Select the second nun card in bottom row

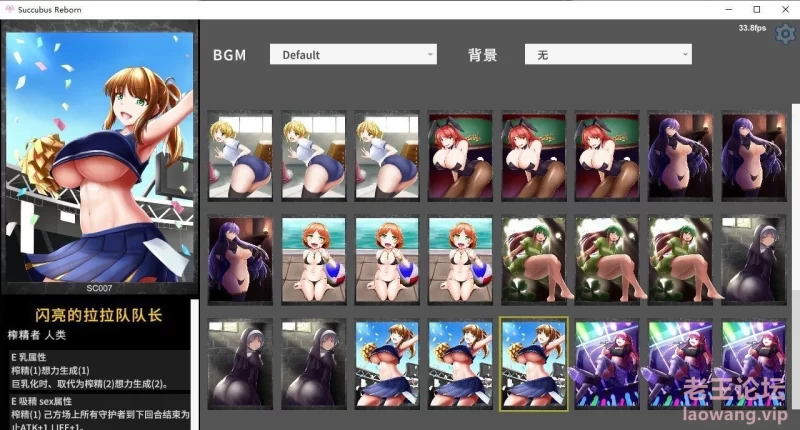click(314, 364)
